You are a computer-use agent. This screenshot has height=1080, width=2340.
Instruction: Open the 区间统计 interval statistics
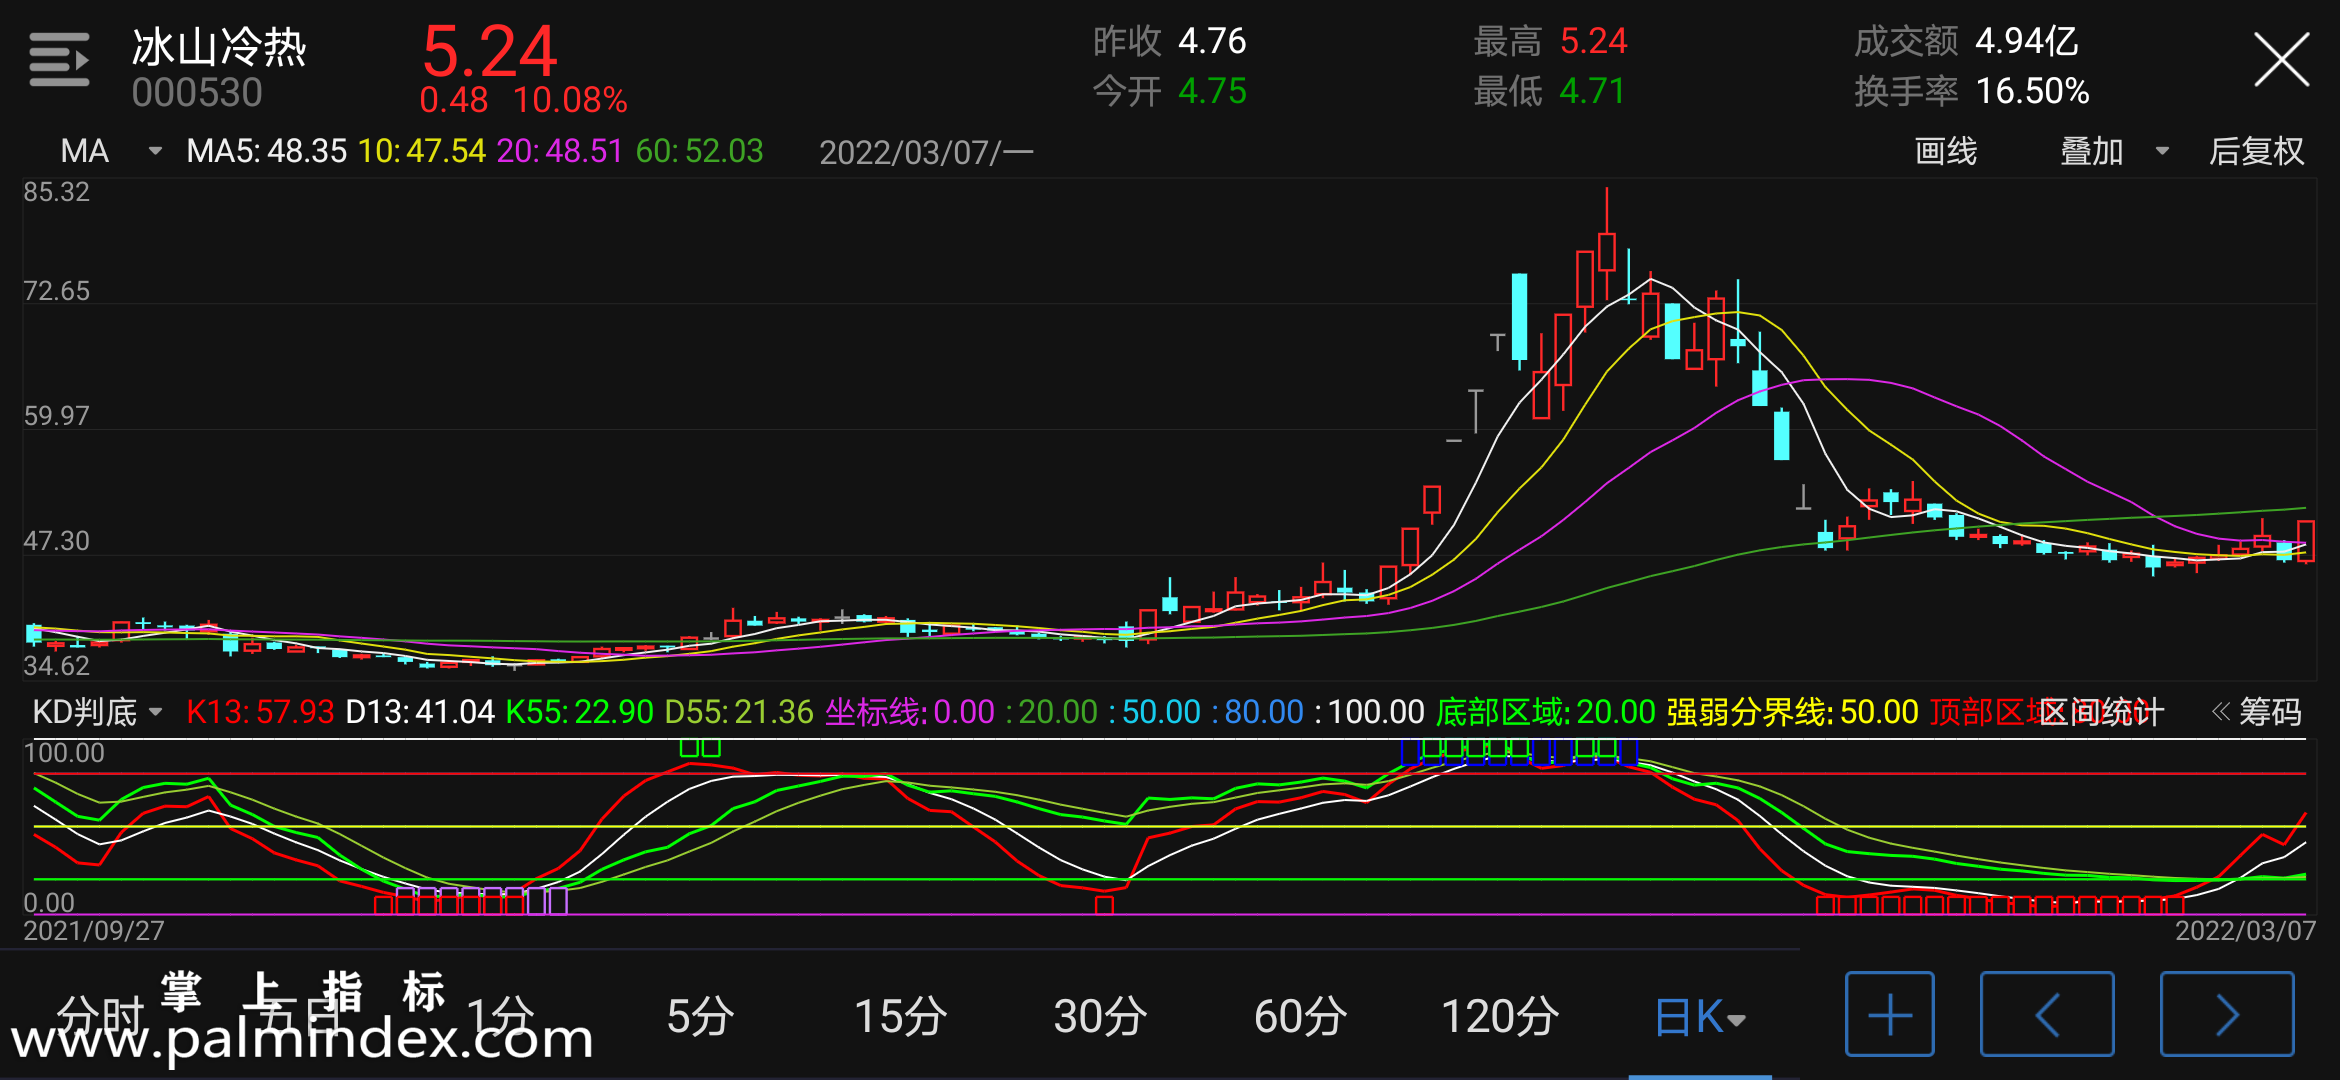click(2101, 712)
